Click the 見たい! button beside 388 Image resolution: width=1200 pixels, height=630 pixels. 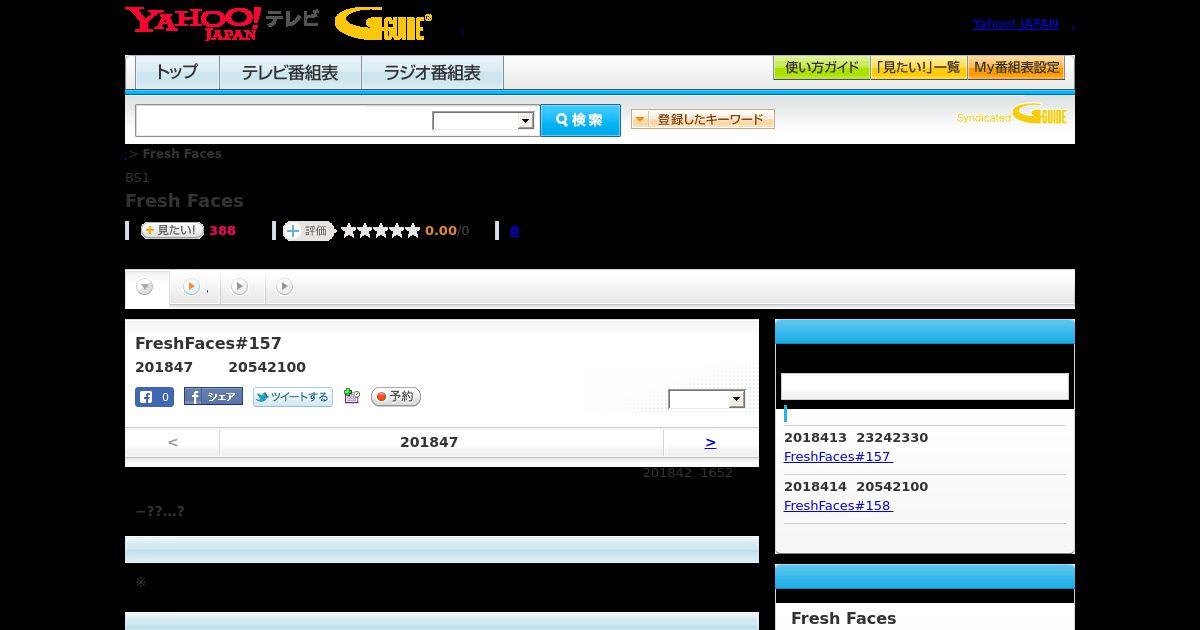[172, 230]
